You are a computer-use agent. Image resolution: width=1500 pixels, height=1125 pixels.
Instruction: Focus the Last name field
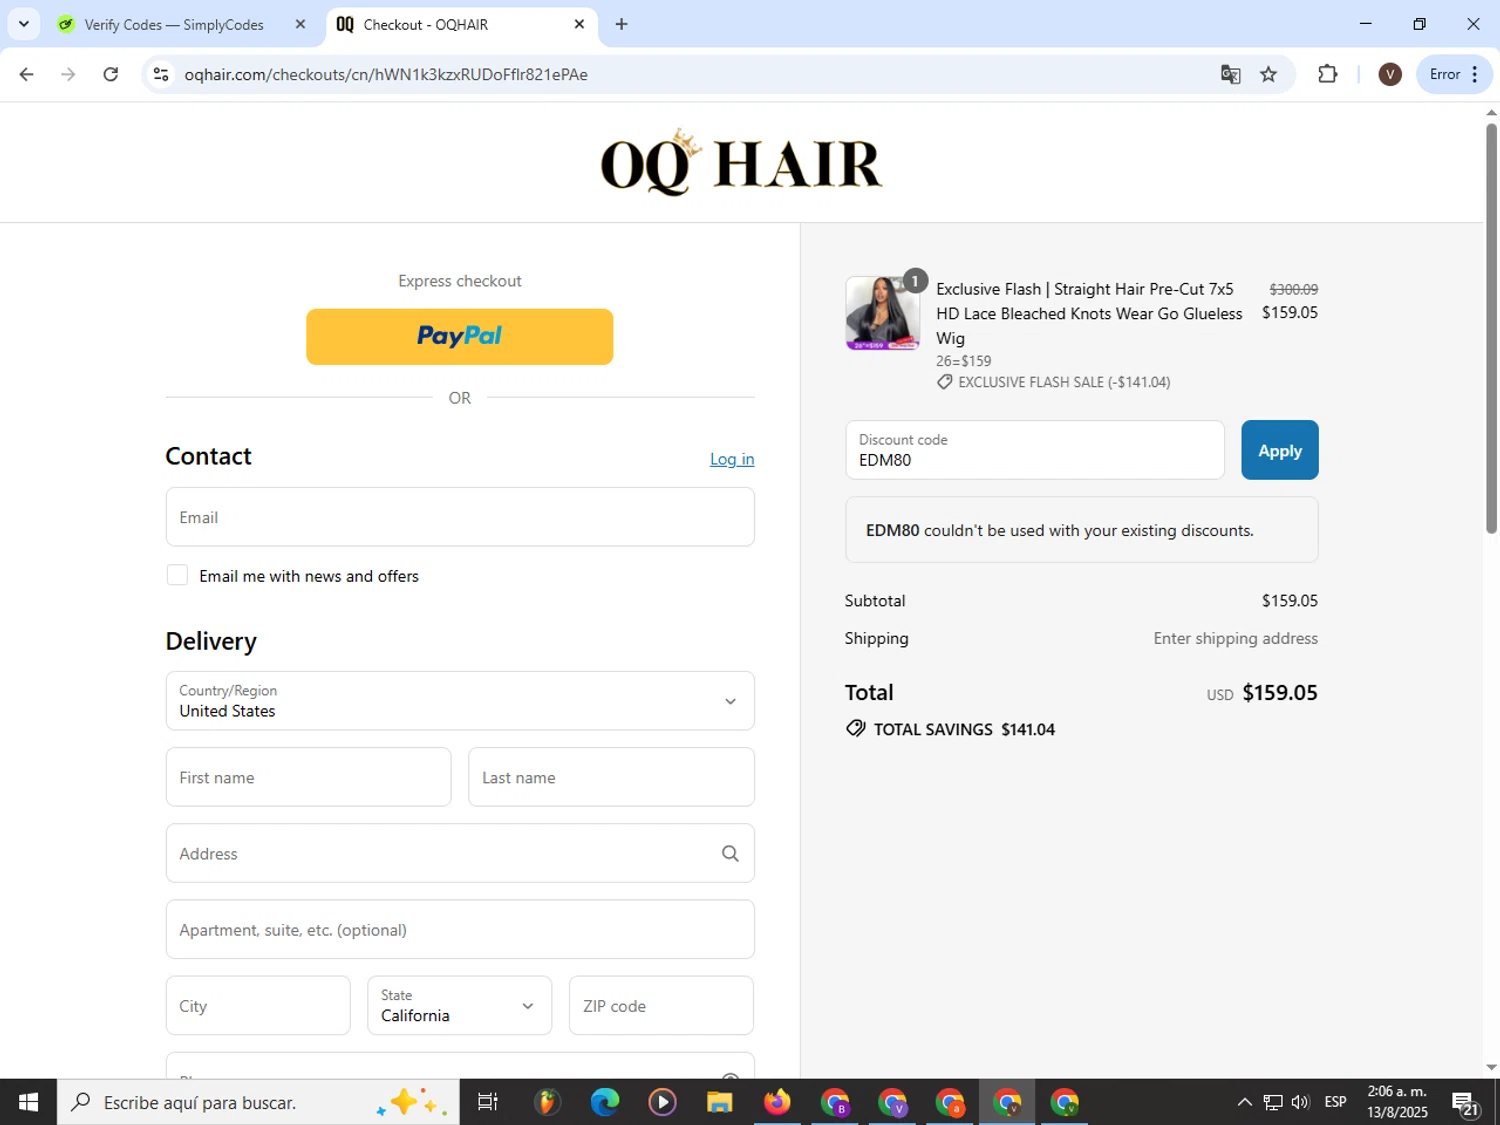(611, 777)
